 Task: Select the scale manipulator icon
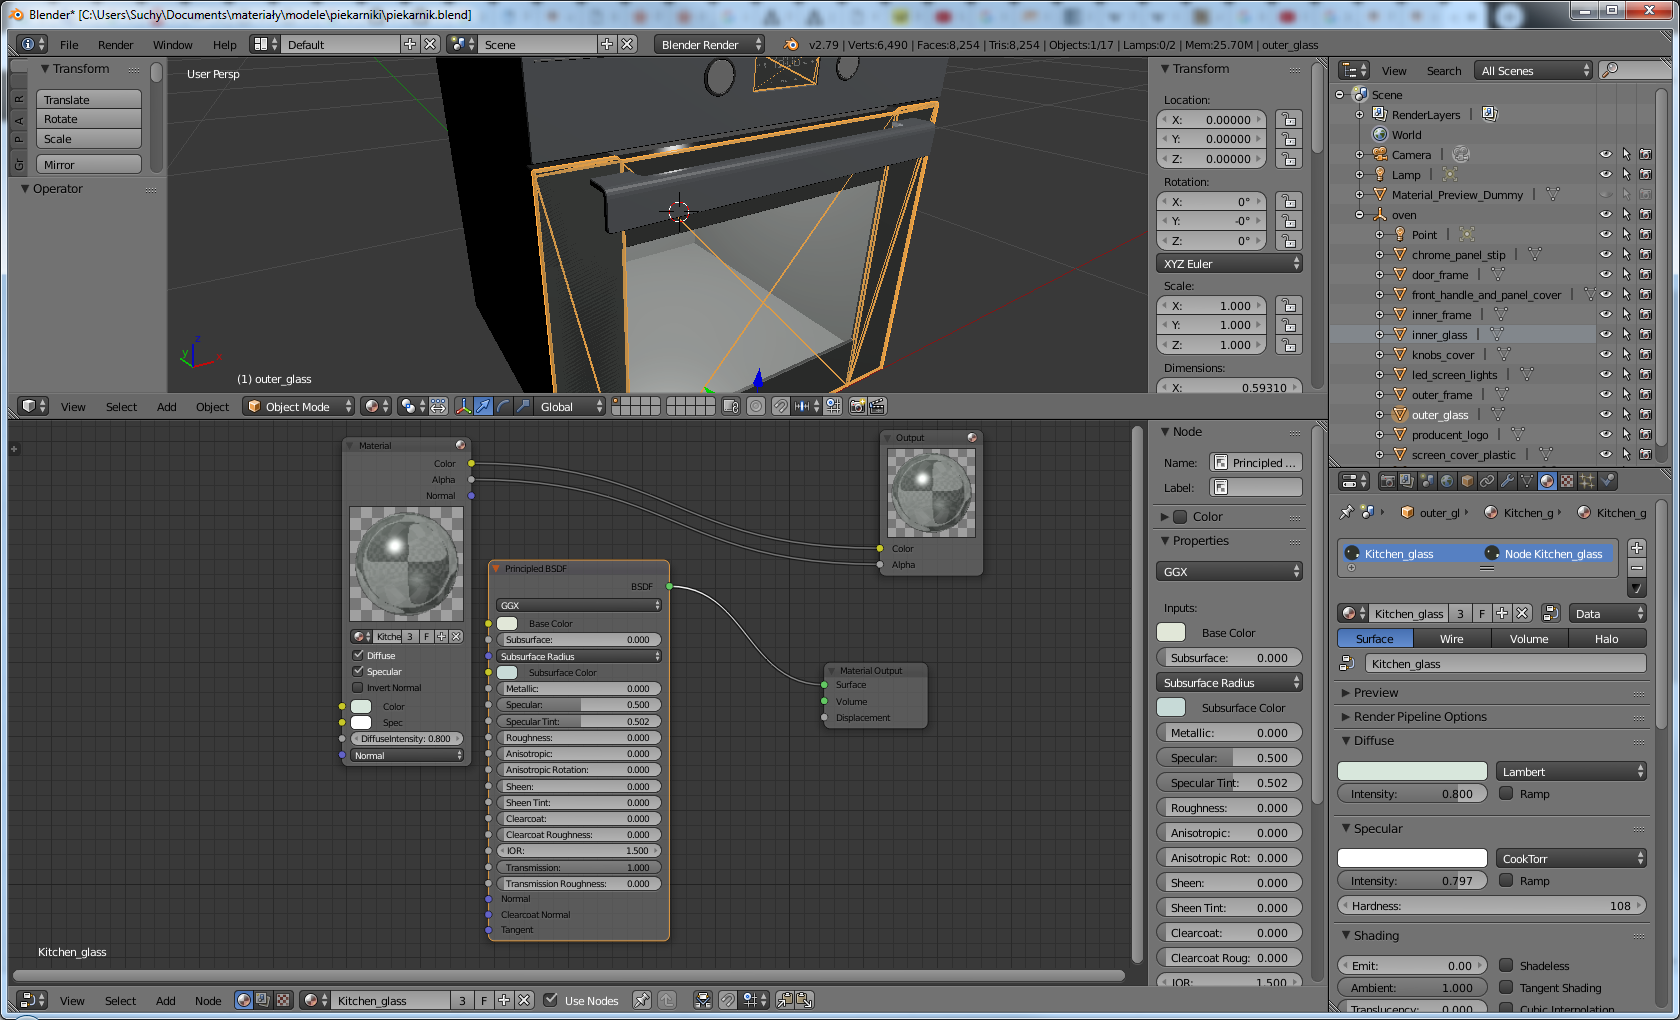click(x=523, y=406)
